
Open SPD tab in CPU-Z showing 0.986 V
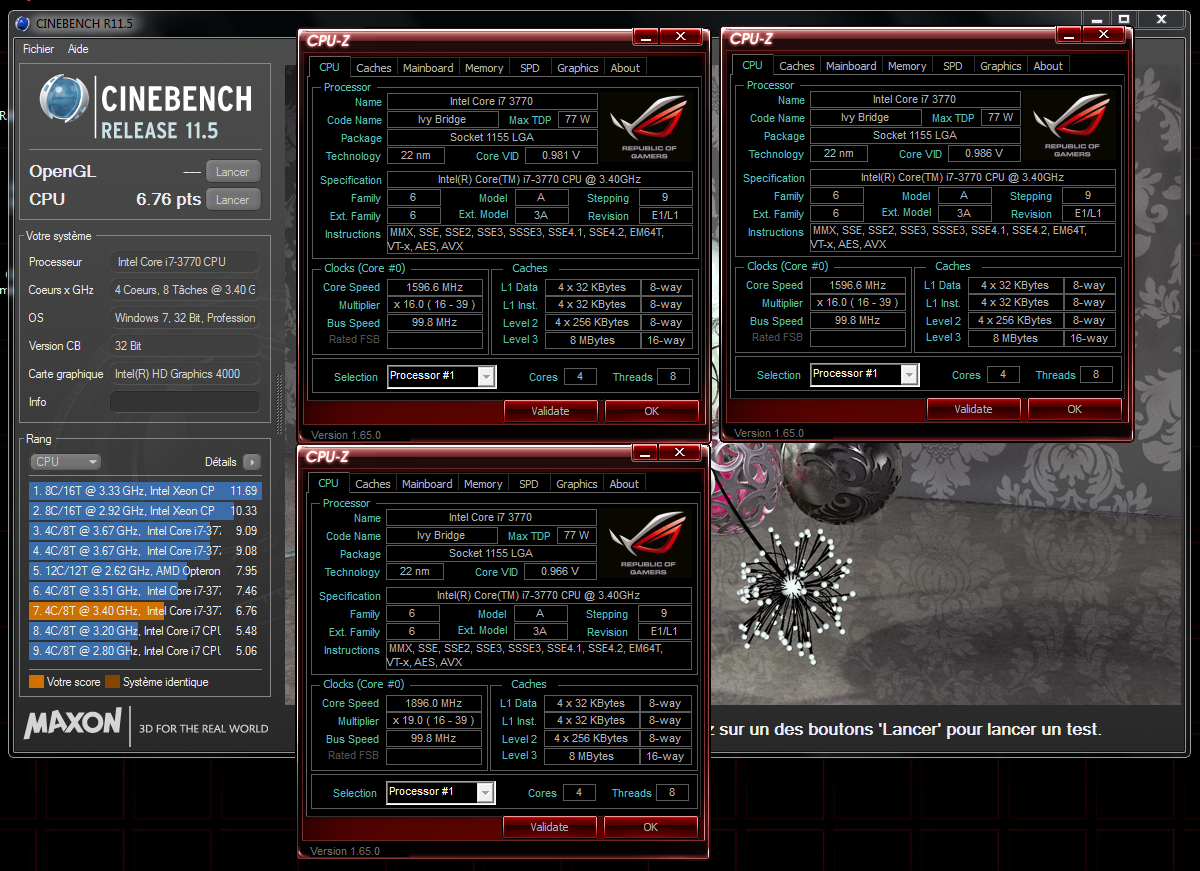pos(953,66)
